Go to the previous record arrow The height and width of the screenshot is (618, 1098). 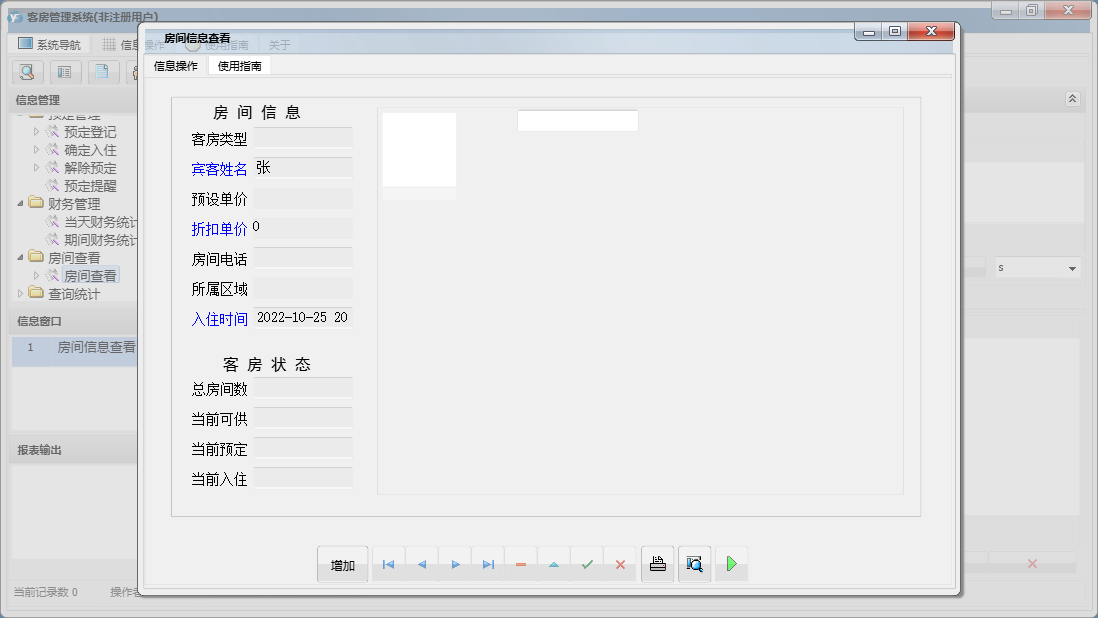[x=422, y=564]
